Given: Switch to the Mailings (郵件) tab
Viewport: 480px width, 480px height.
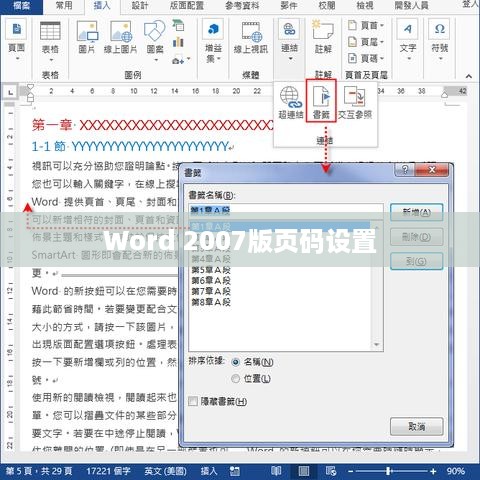Looking at the screenshot, I should 289,6.
